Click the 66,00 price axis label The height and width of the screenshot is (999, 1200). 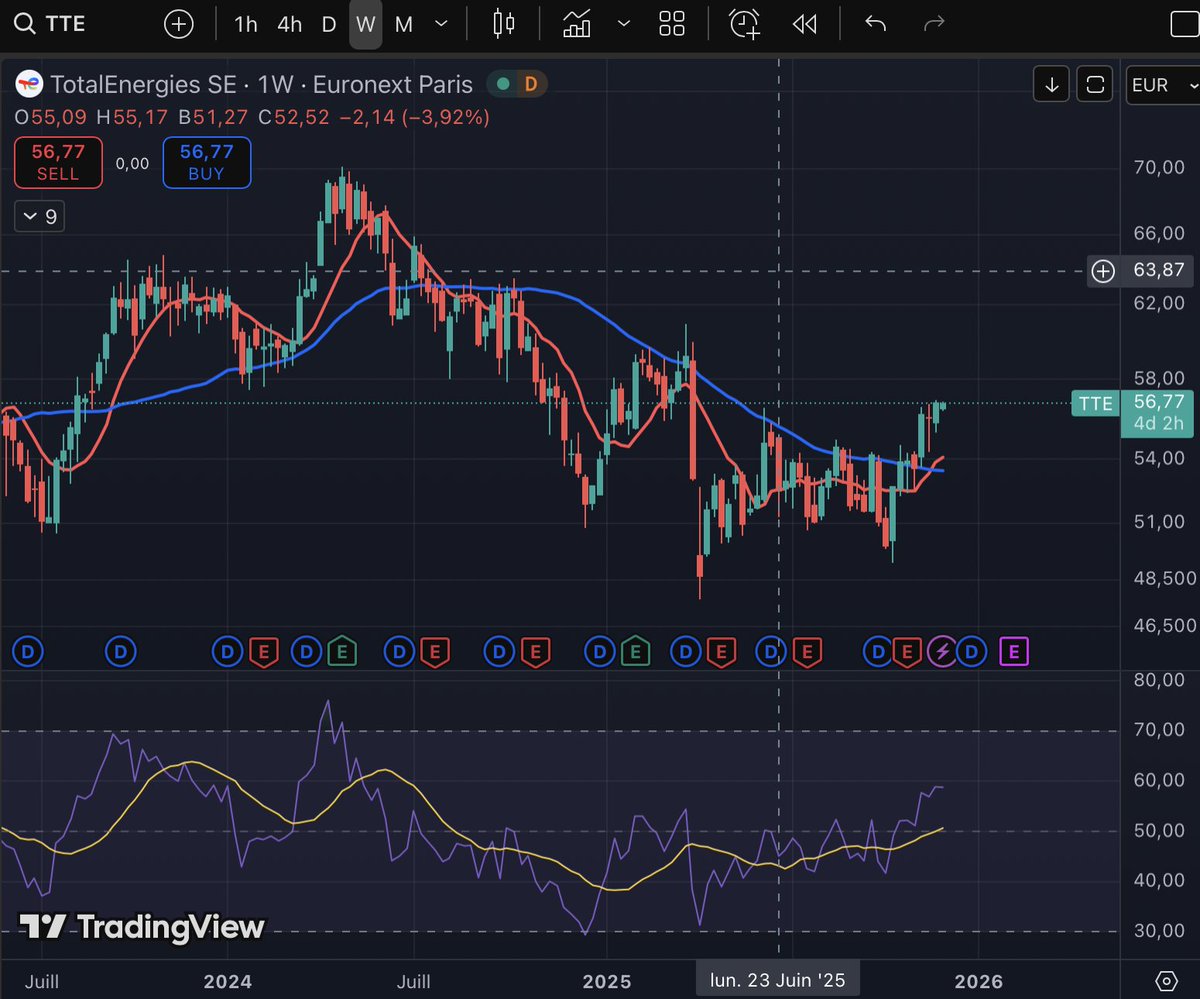(1159, 233)
